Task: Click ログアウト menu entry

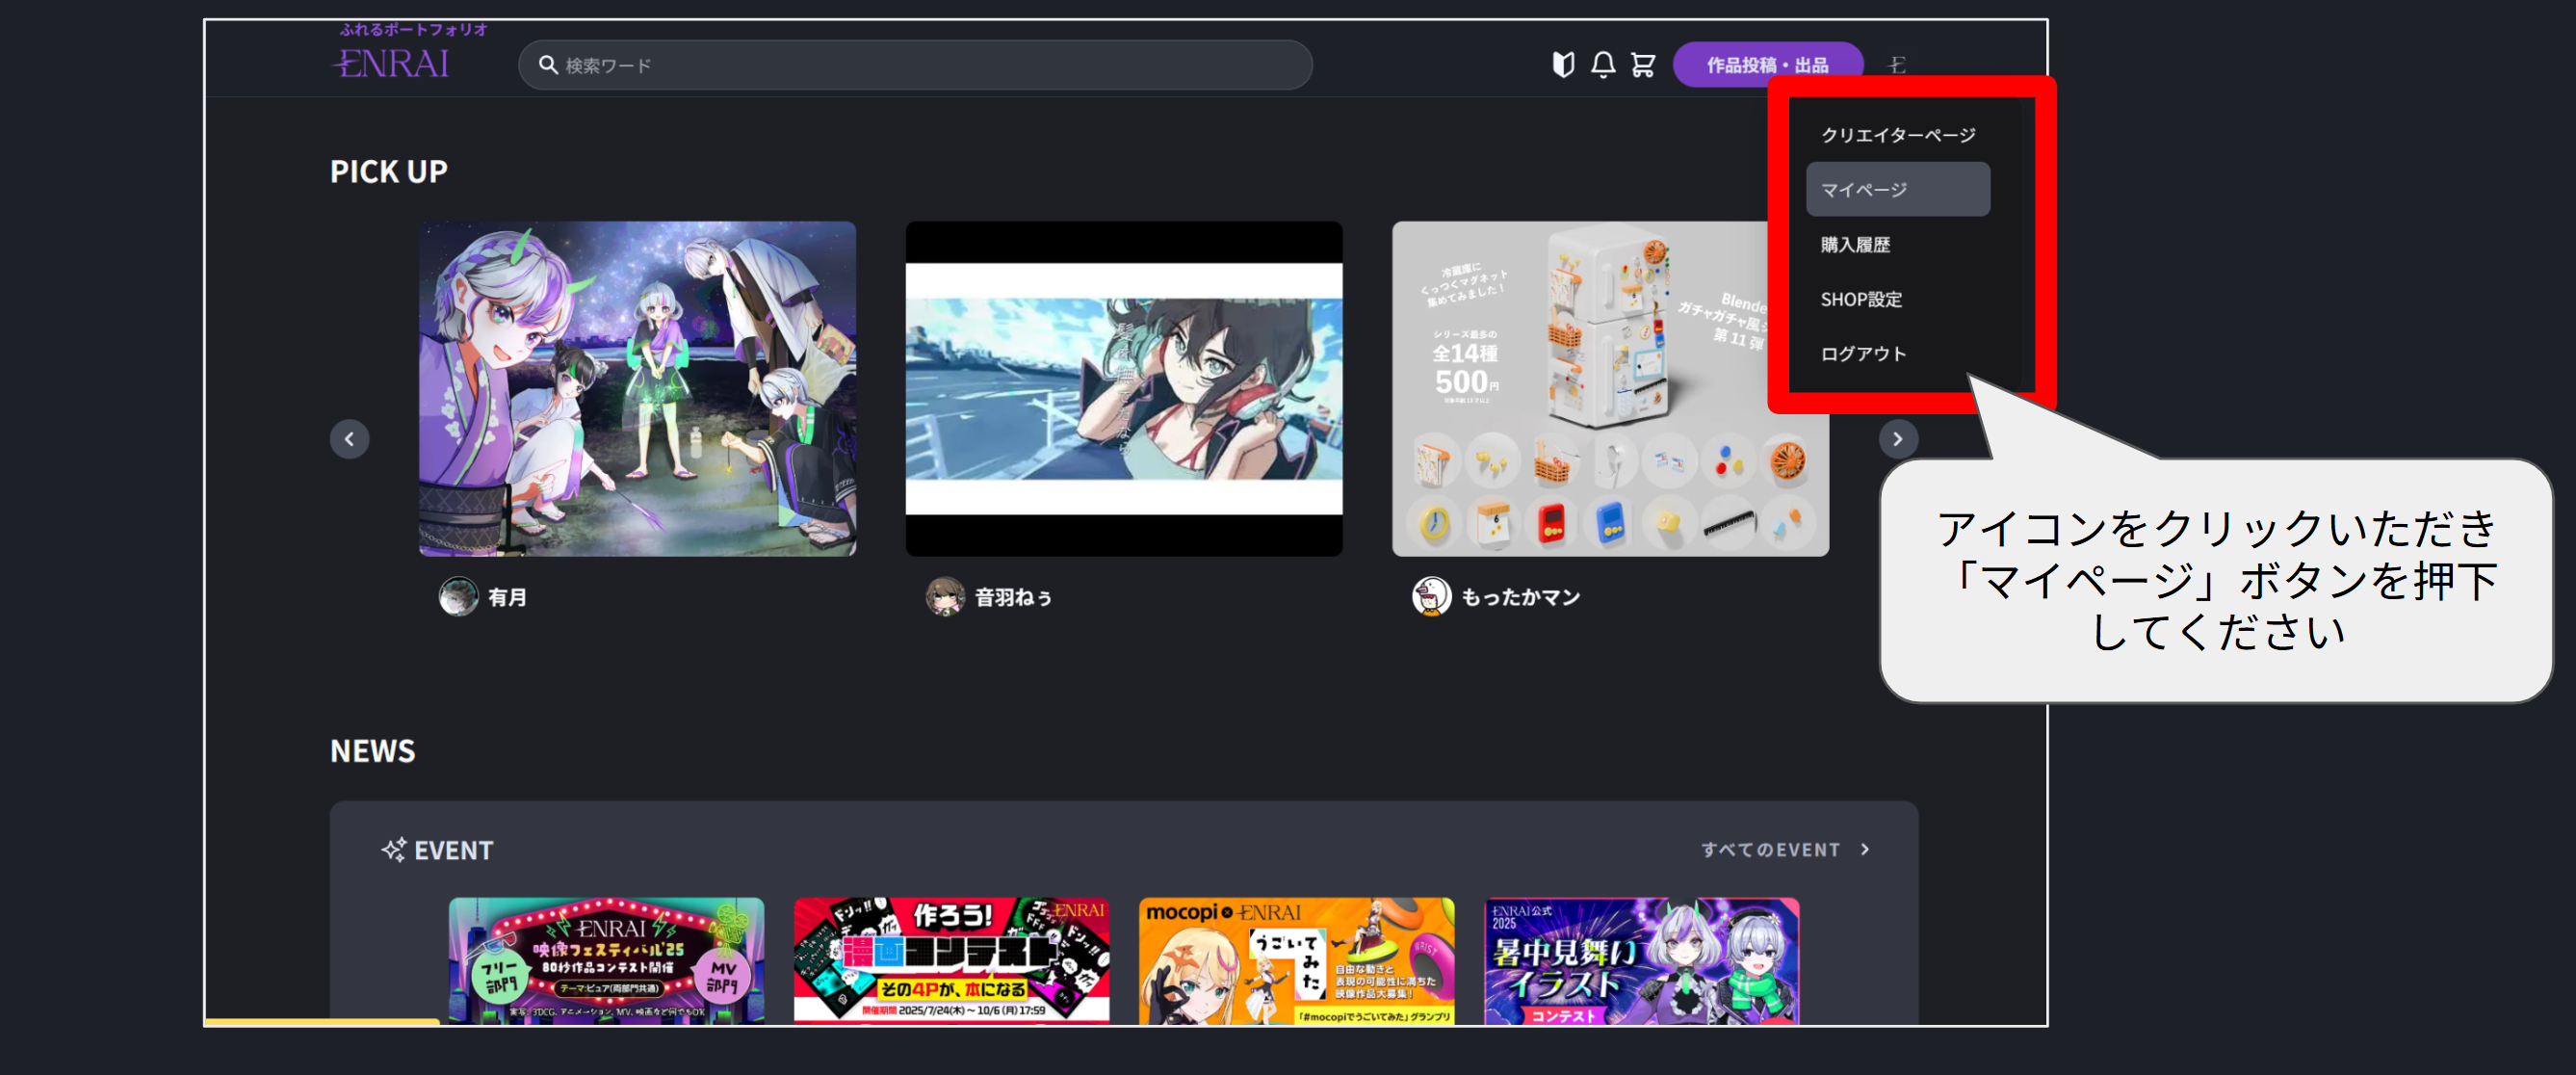Action: pos(1863,354)
